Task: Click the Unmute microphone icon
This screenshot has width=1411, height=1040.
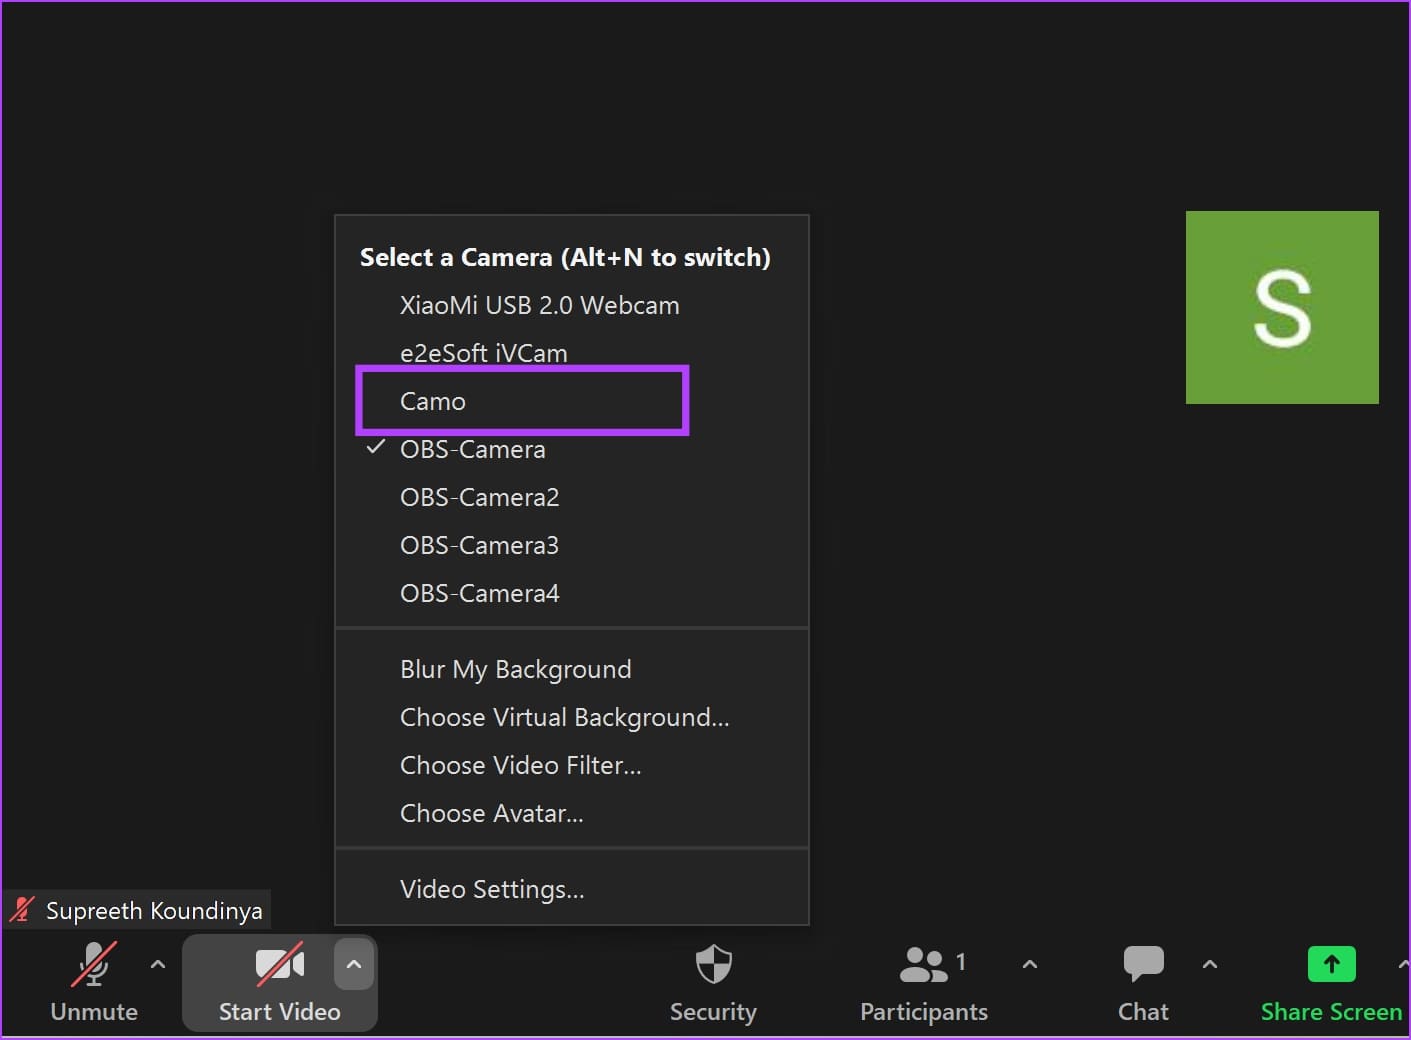Action: point(94,964)
